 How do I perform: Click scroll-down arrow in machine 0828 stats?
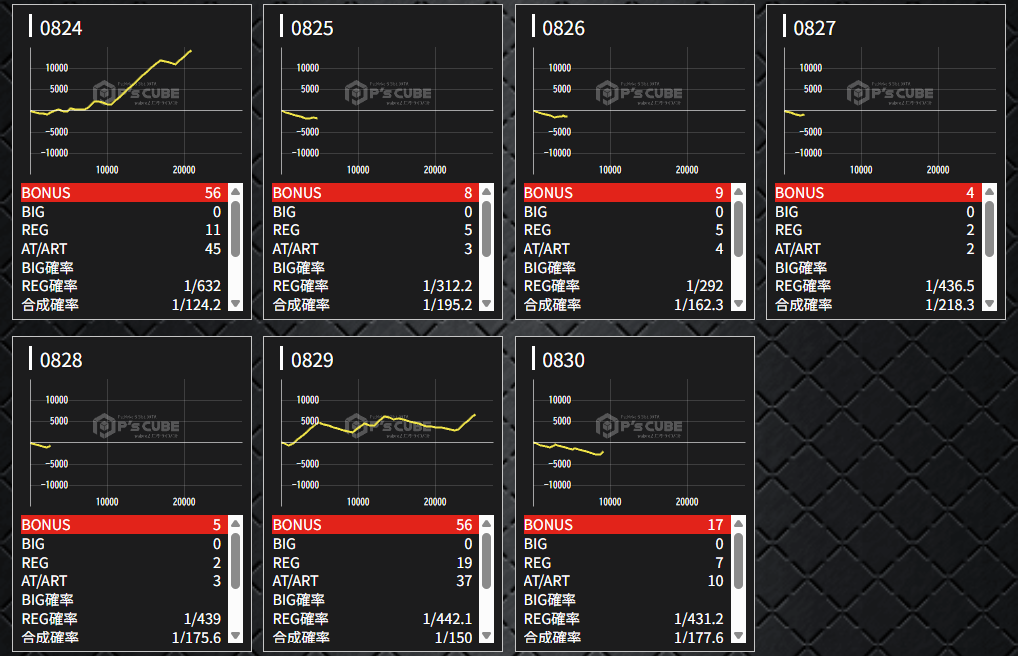pos(236,636)
